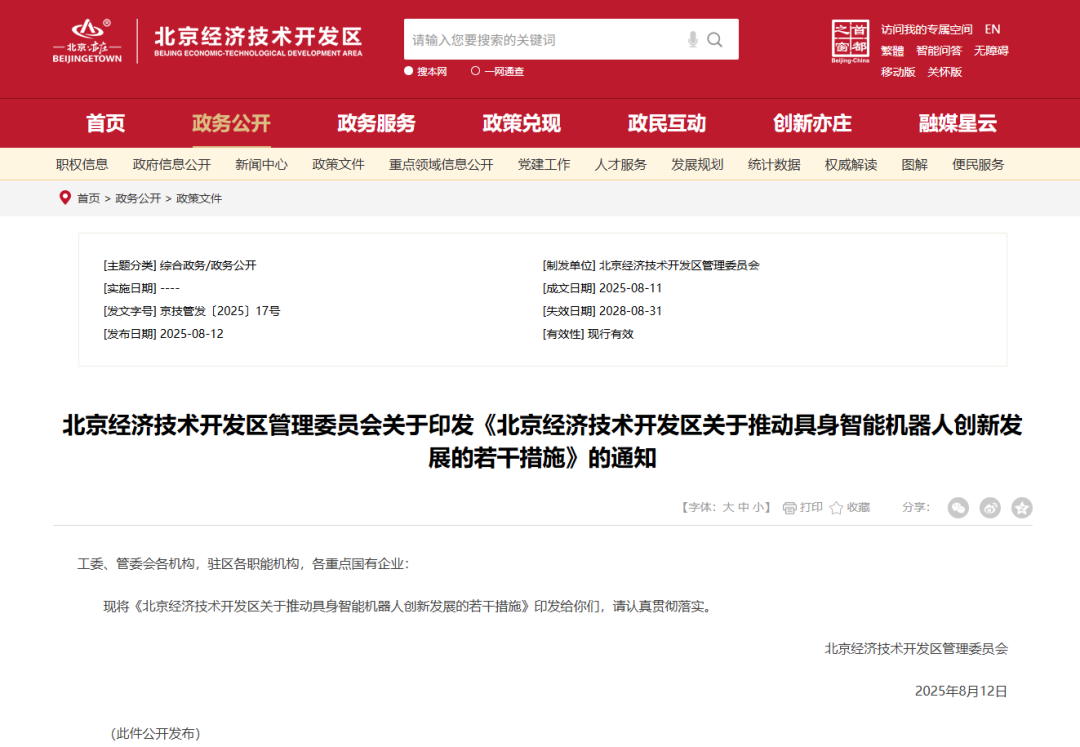
Task: Switch to the 政策文件 tab
Action: pyautogui.click(x=337, y=164)
